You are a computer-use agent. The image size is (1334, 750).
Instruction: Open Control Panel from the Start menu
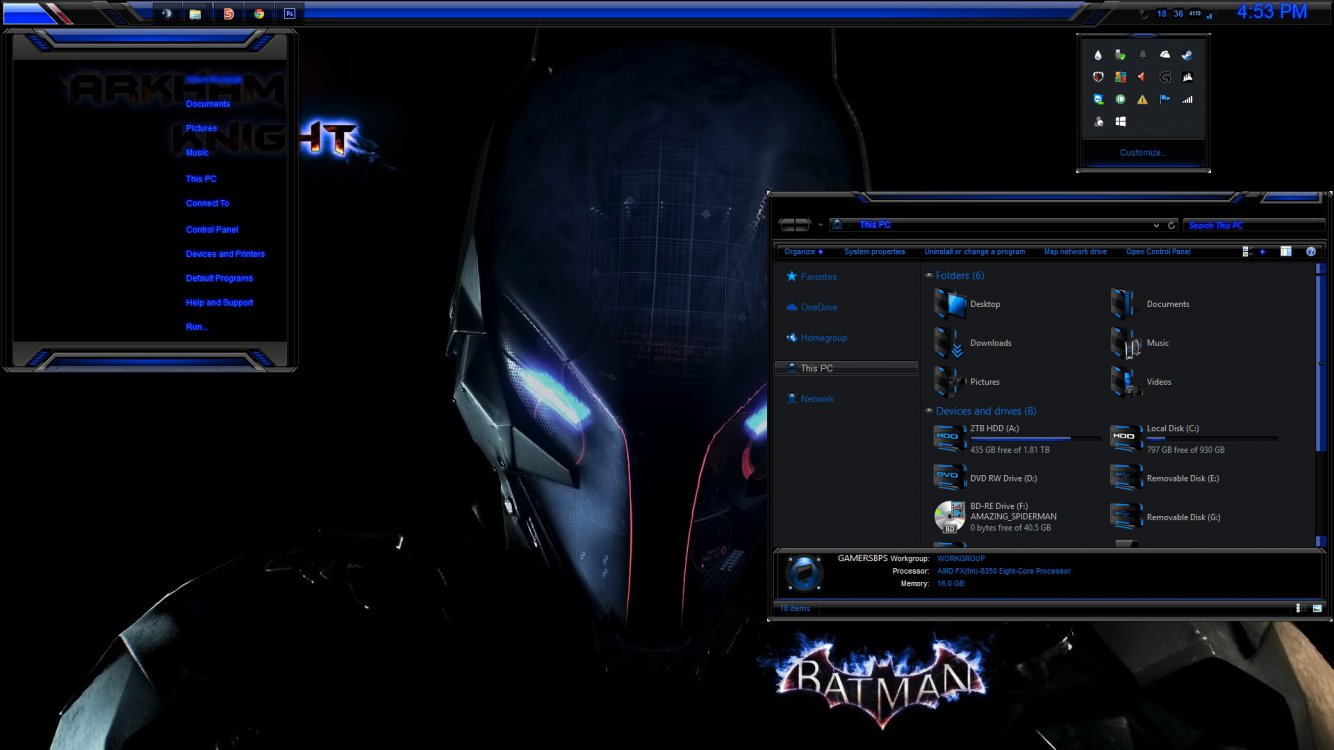pyautogui.click(x=212, y=230)
